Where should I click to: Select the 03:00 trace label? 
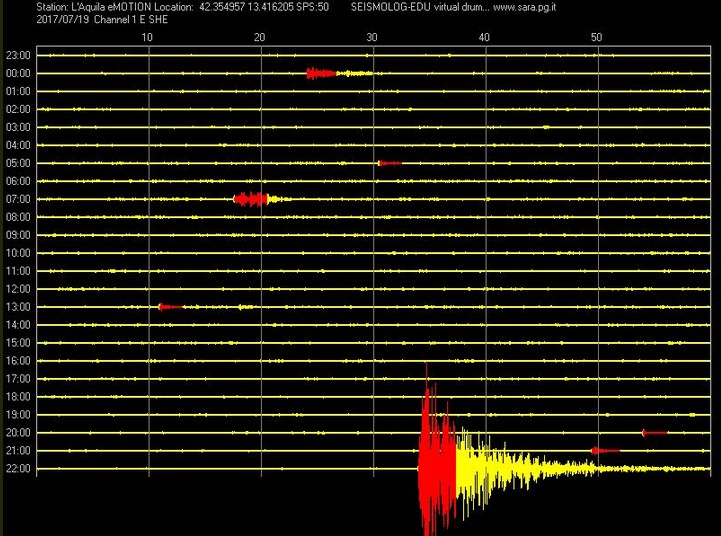pos(18,127)
